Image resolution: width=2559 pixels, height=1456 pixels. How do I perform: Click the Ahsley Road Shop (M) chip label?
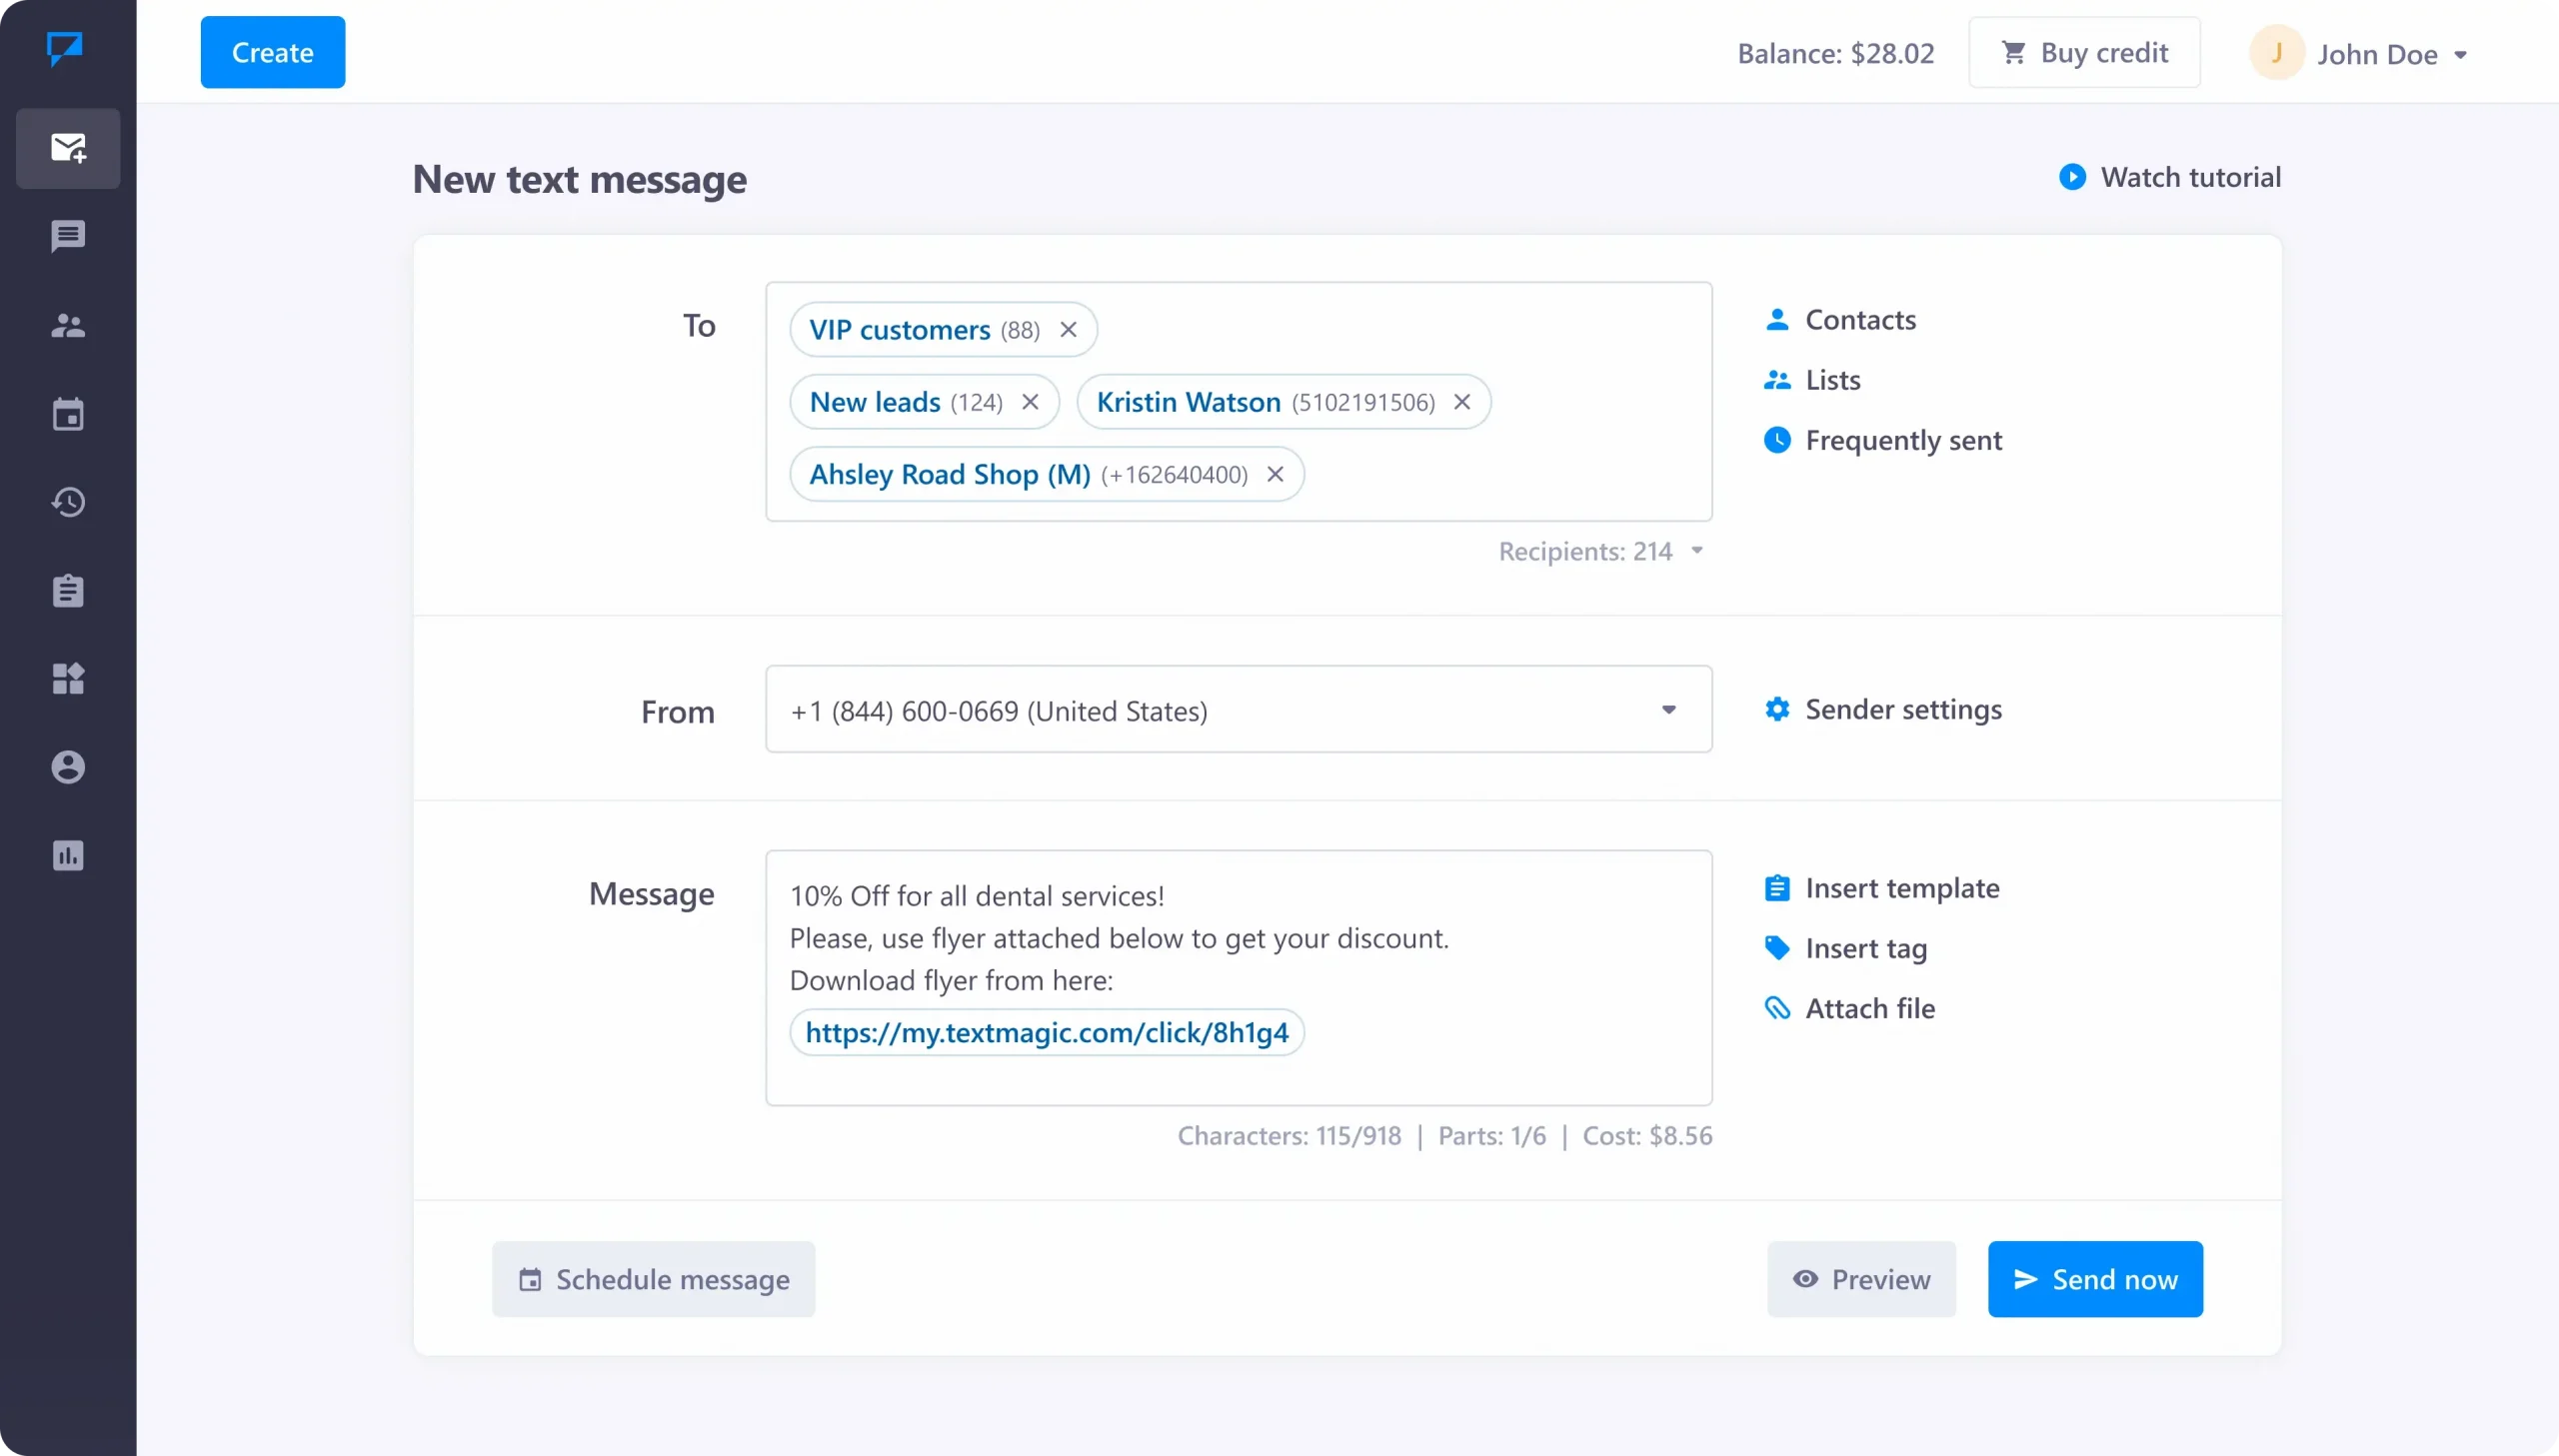click(x=950, y=474)
